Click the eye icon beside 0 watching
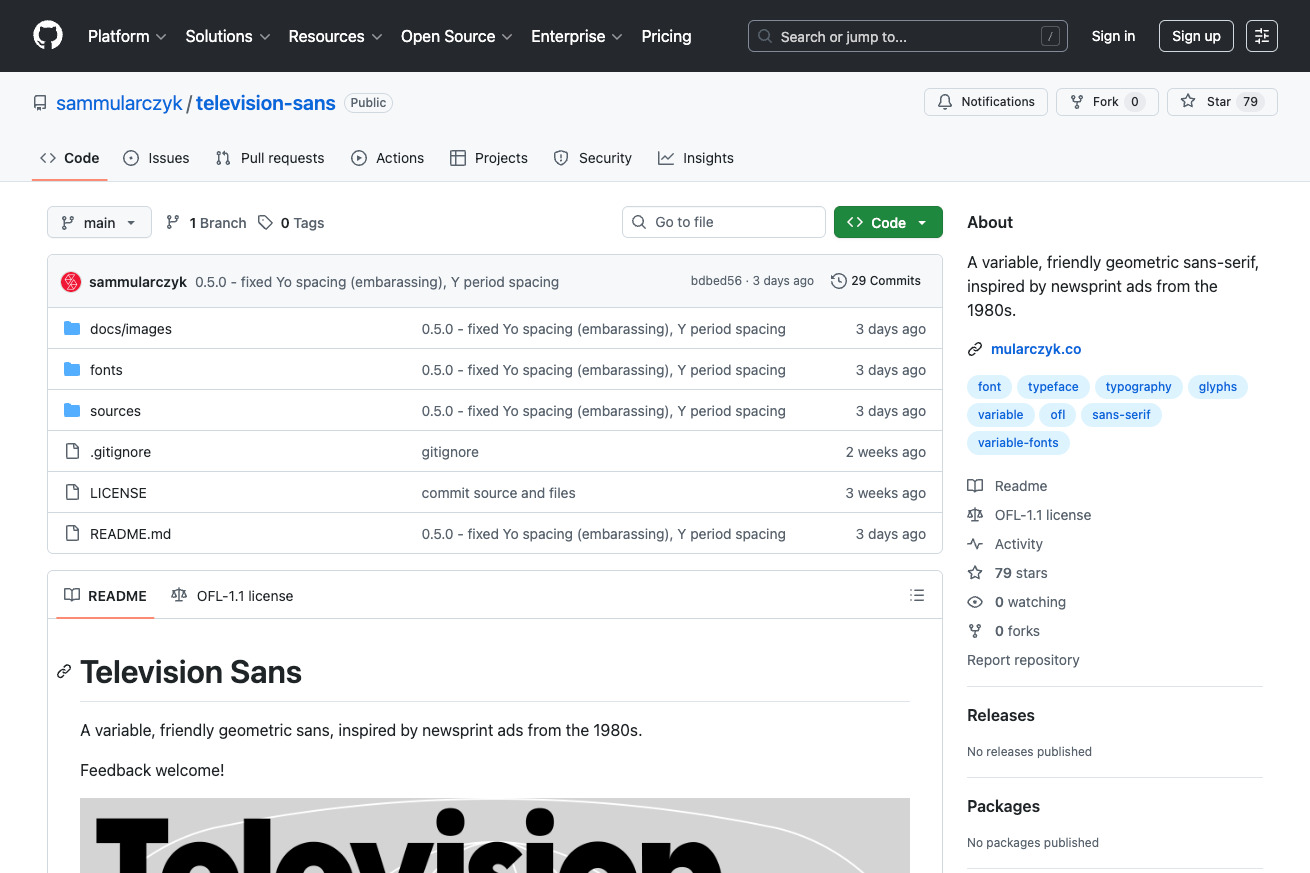This screenshot has width=1310, height=873. click(x=975, y=602)
